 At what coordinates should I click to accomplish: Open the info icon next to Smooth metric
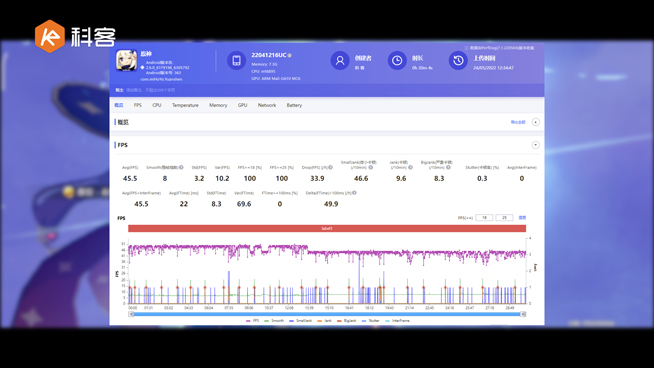pos(181,167)
